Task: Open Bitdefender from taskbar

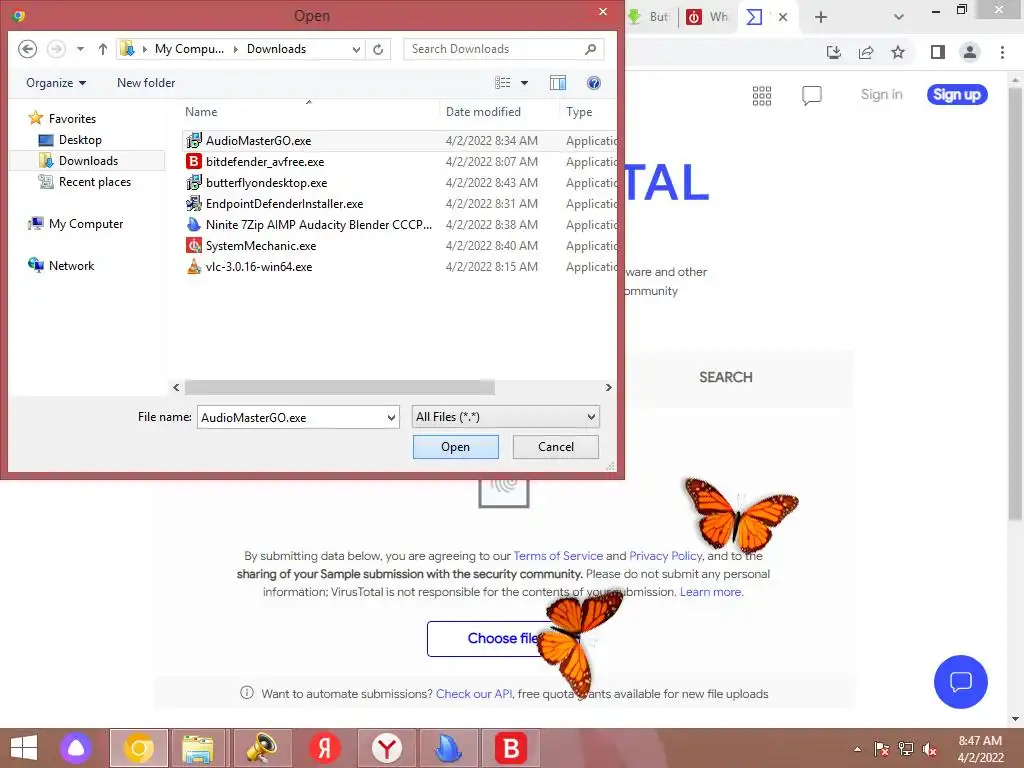Action: click(511, 748)
